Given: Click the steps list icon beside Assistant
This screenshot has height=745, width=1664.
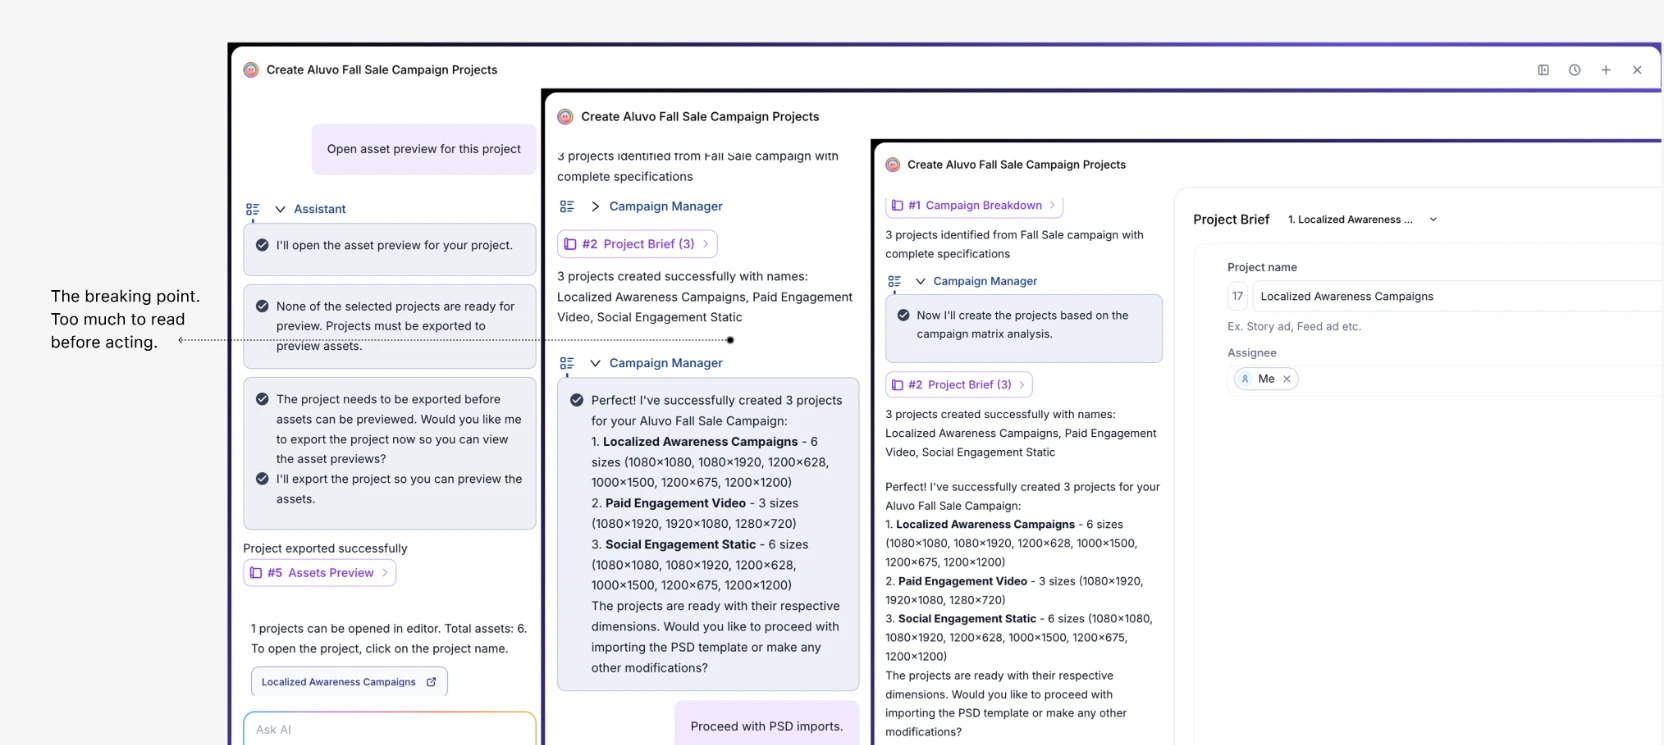Looking at the screenshot, I should (x=253, y=210).
